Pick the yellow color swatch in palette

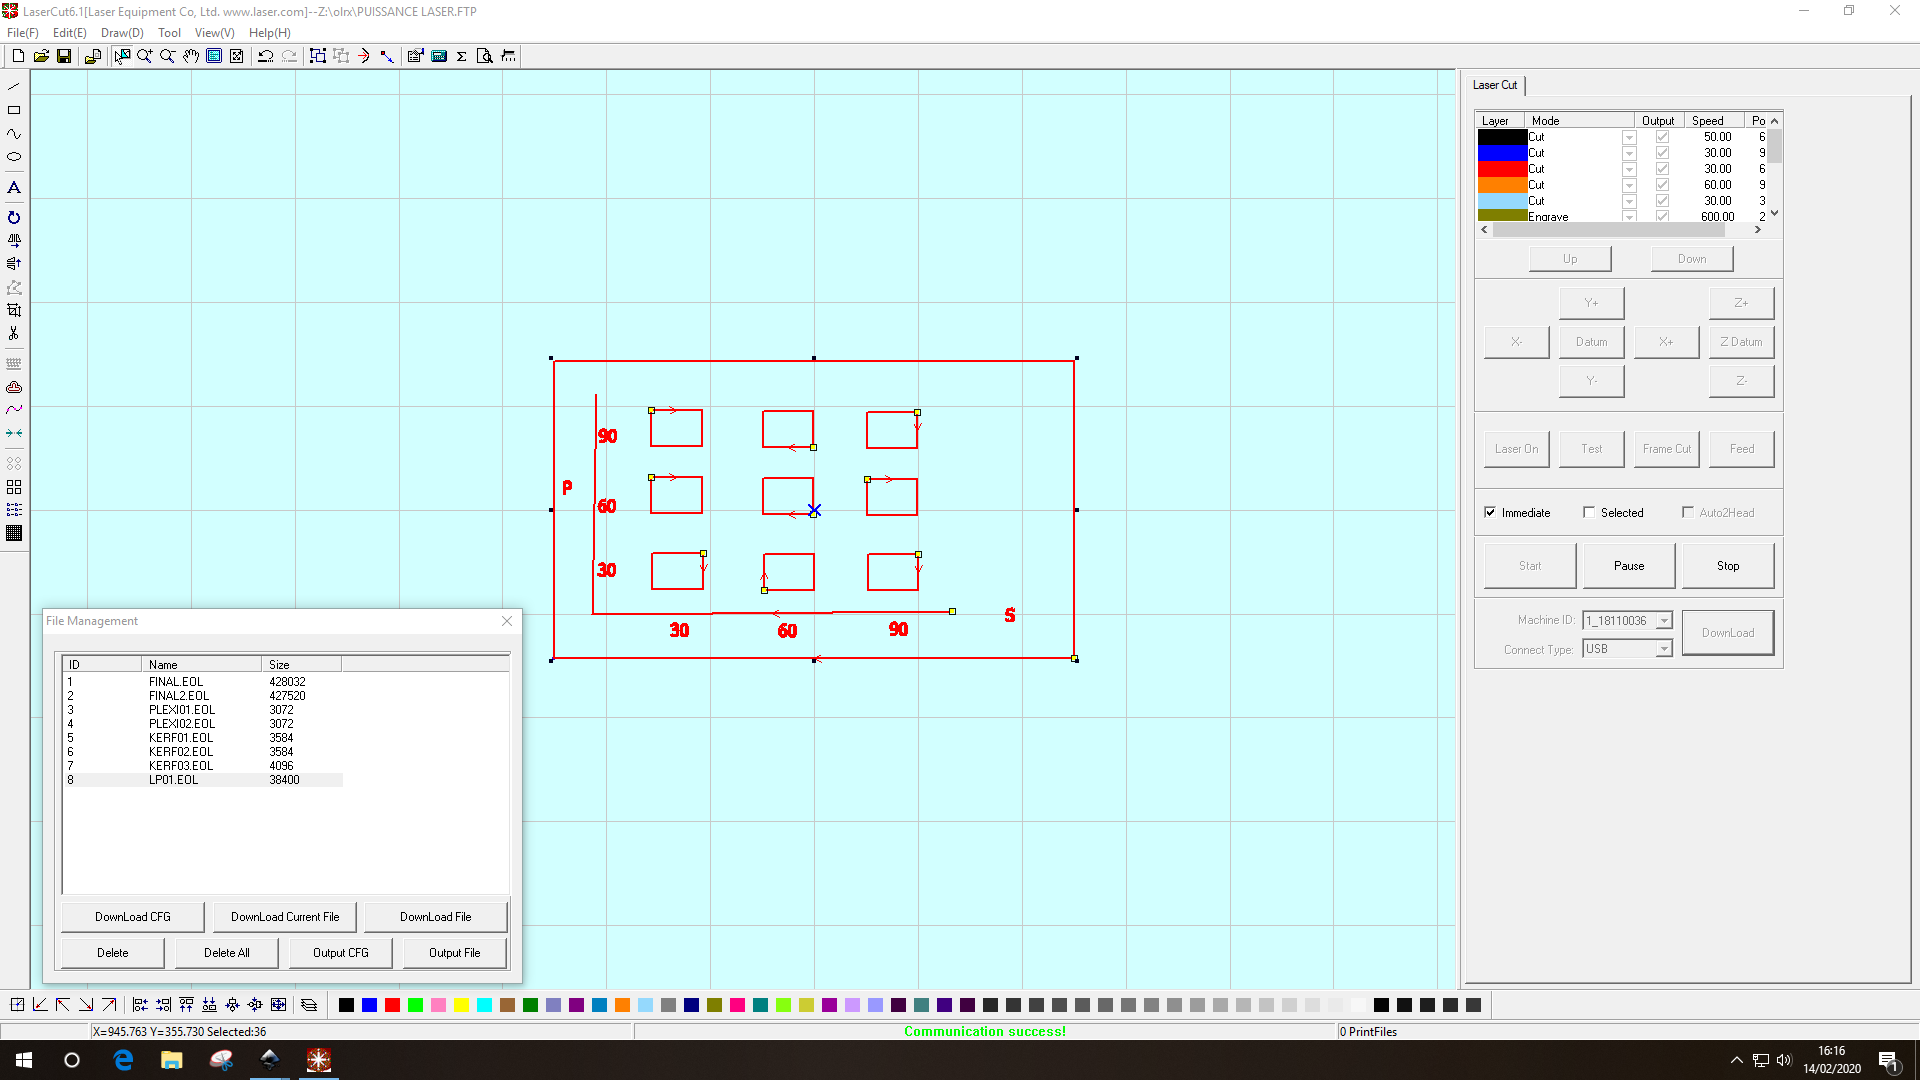[461, 1005]
